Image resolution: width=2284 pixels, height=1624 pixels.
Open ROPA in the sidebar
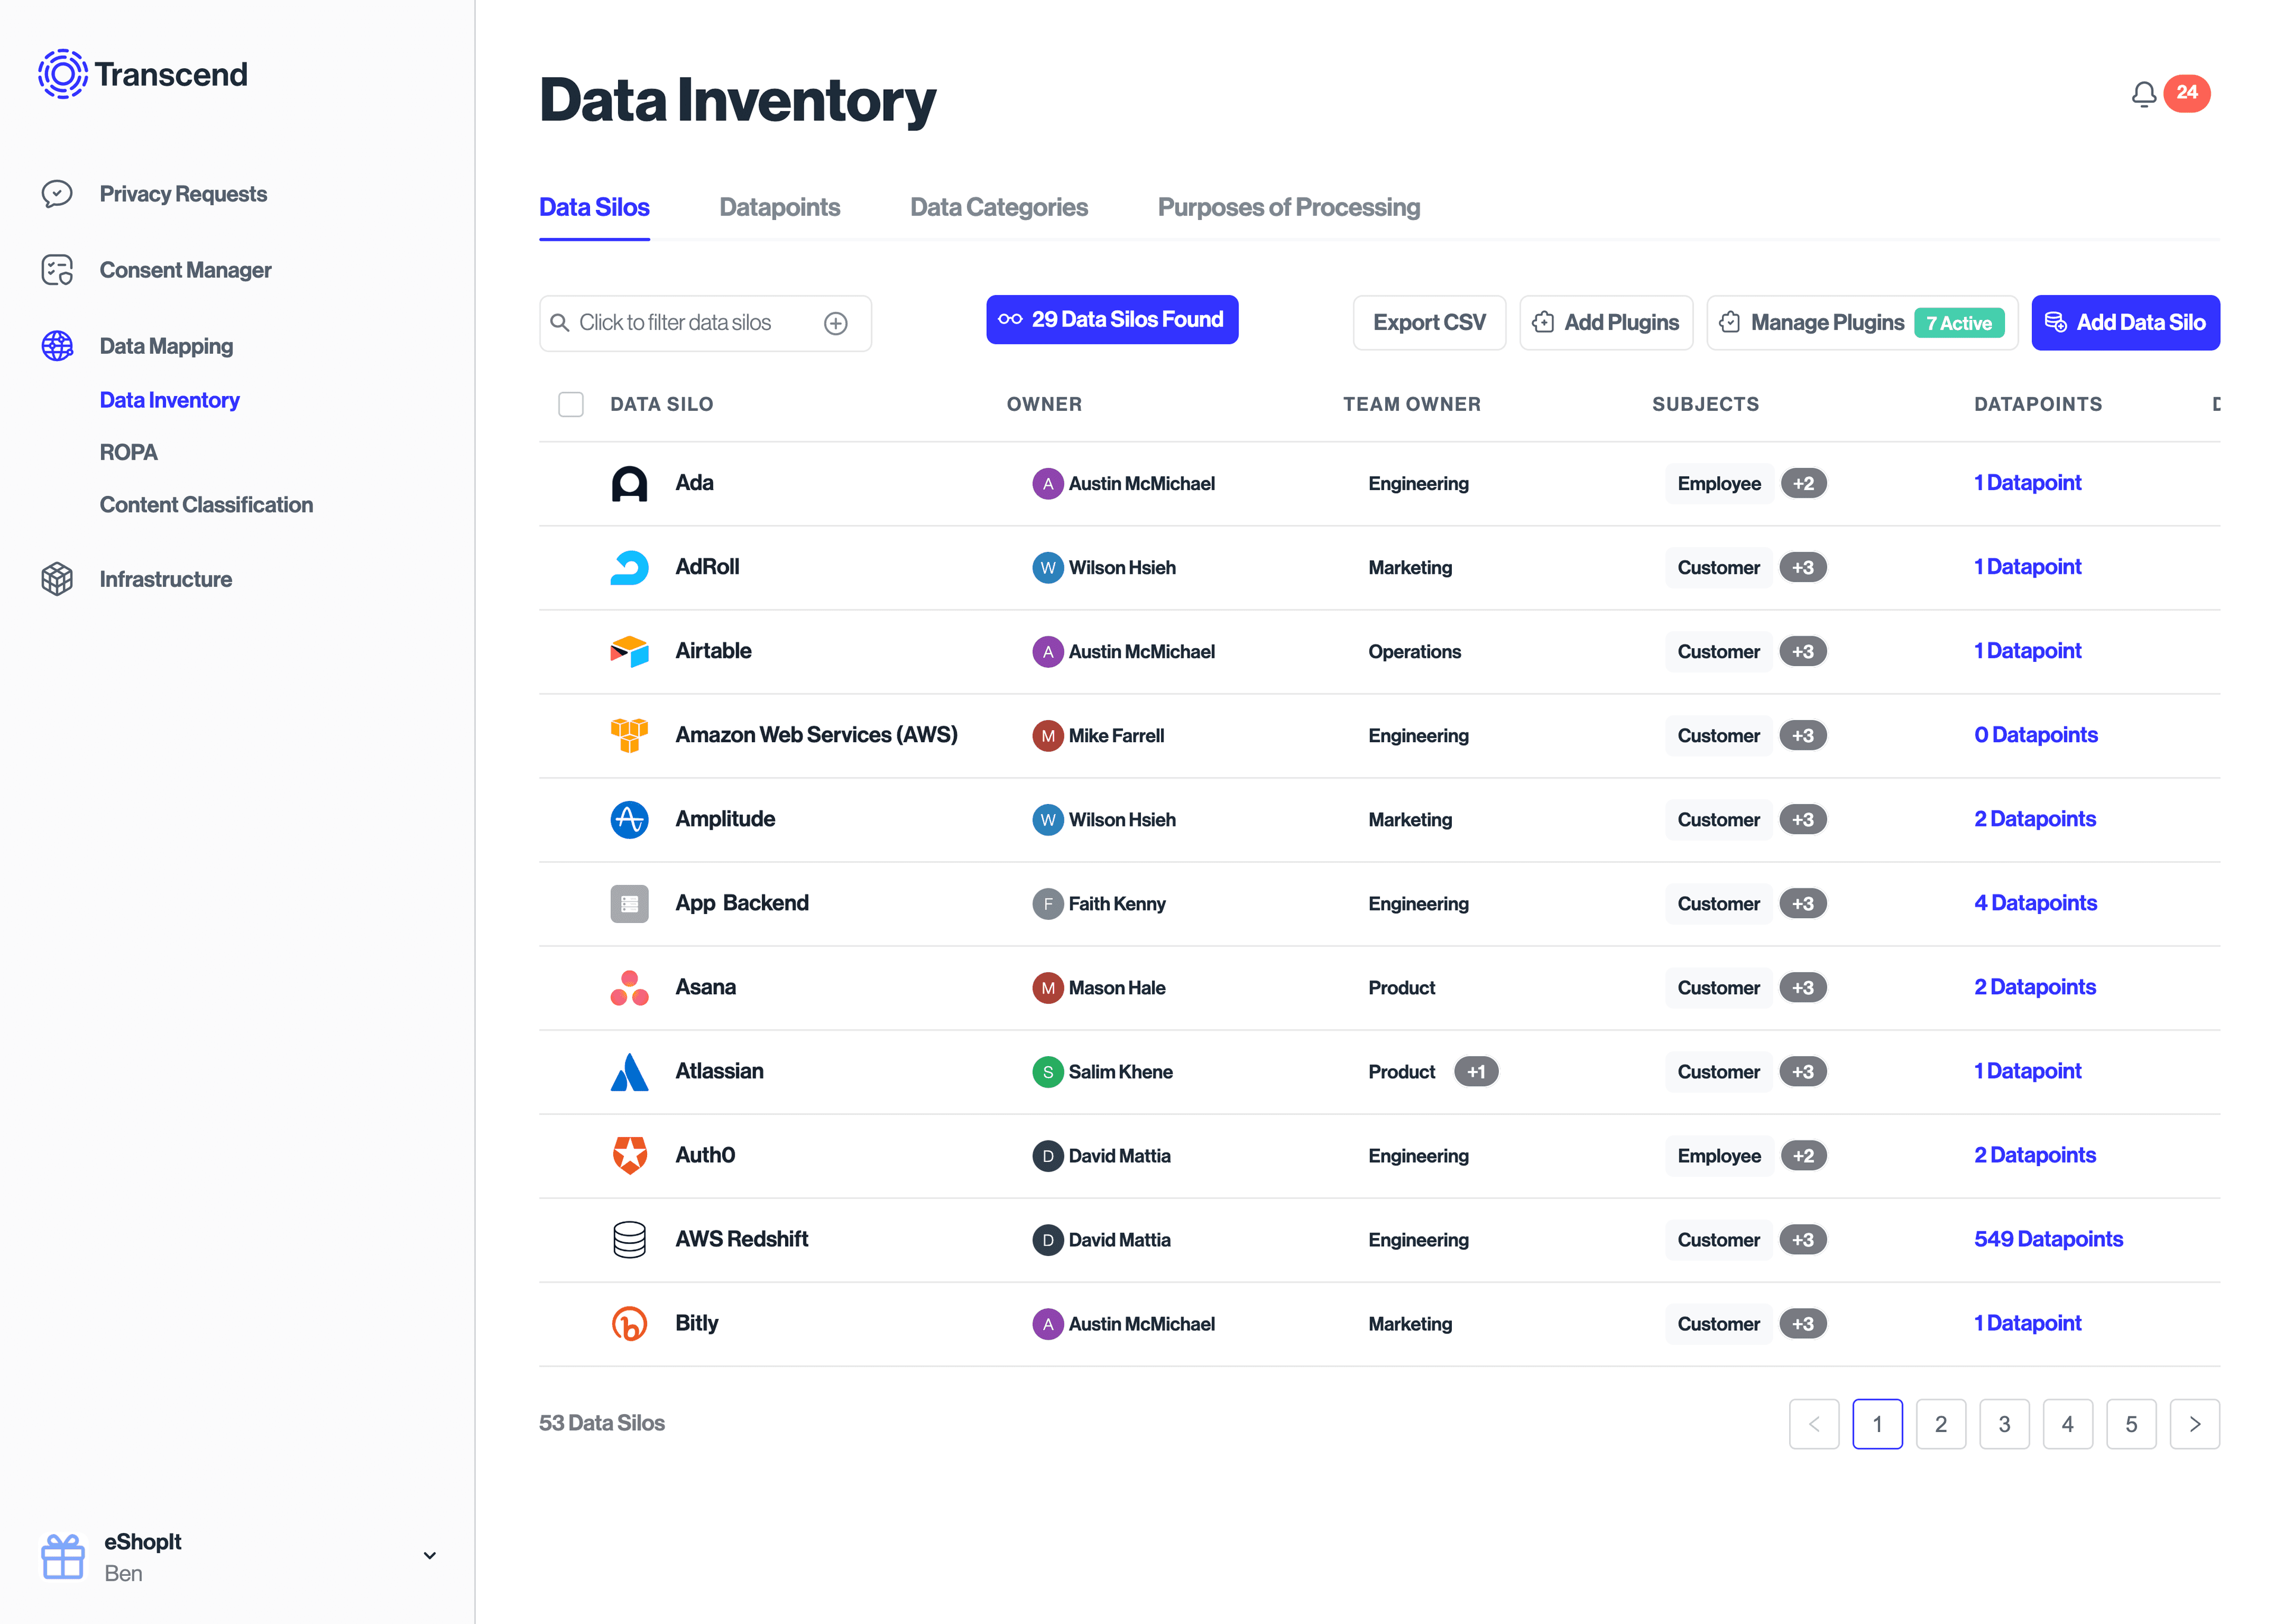(129, 452)
